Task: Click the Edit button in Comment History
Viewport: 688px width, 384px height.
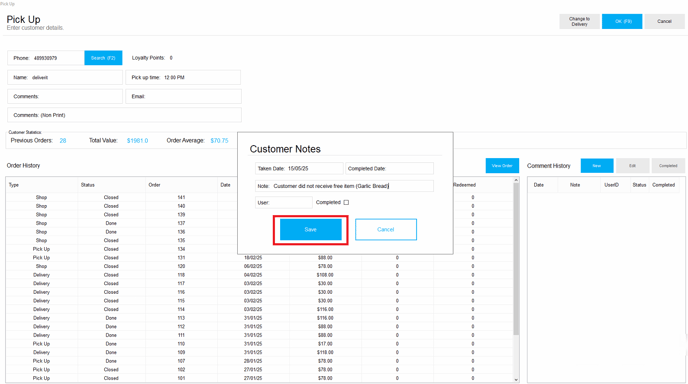Action: 632,166
